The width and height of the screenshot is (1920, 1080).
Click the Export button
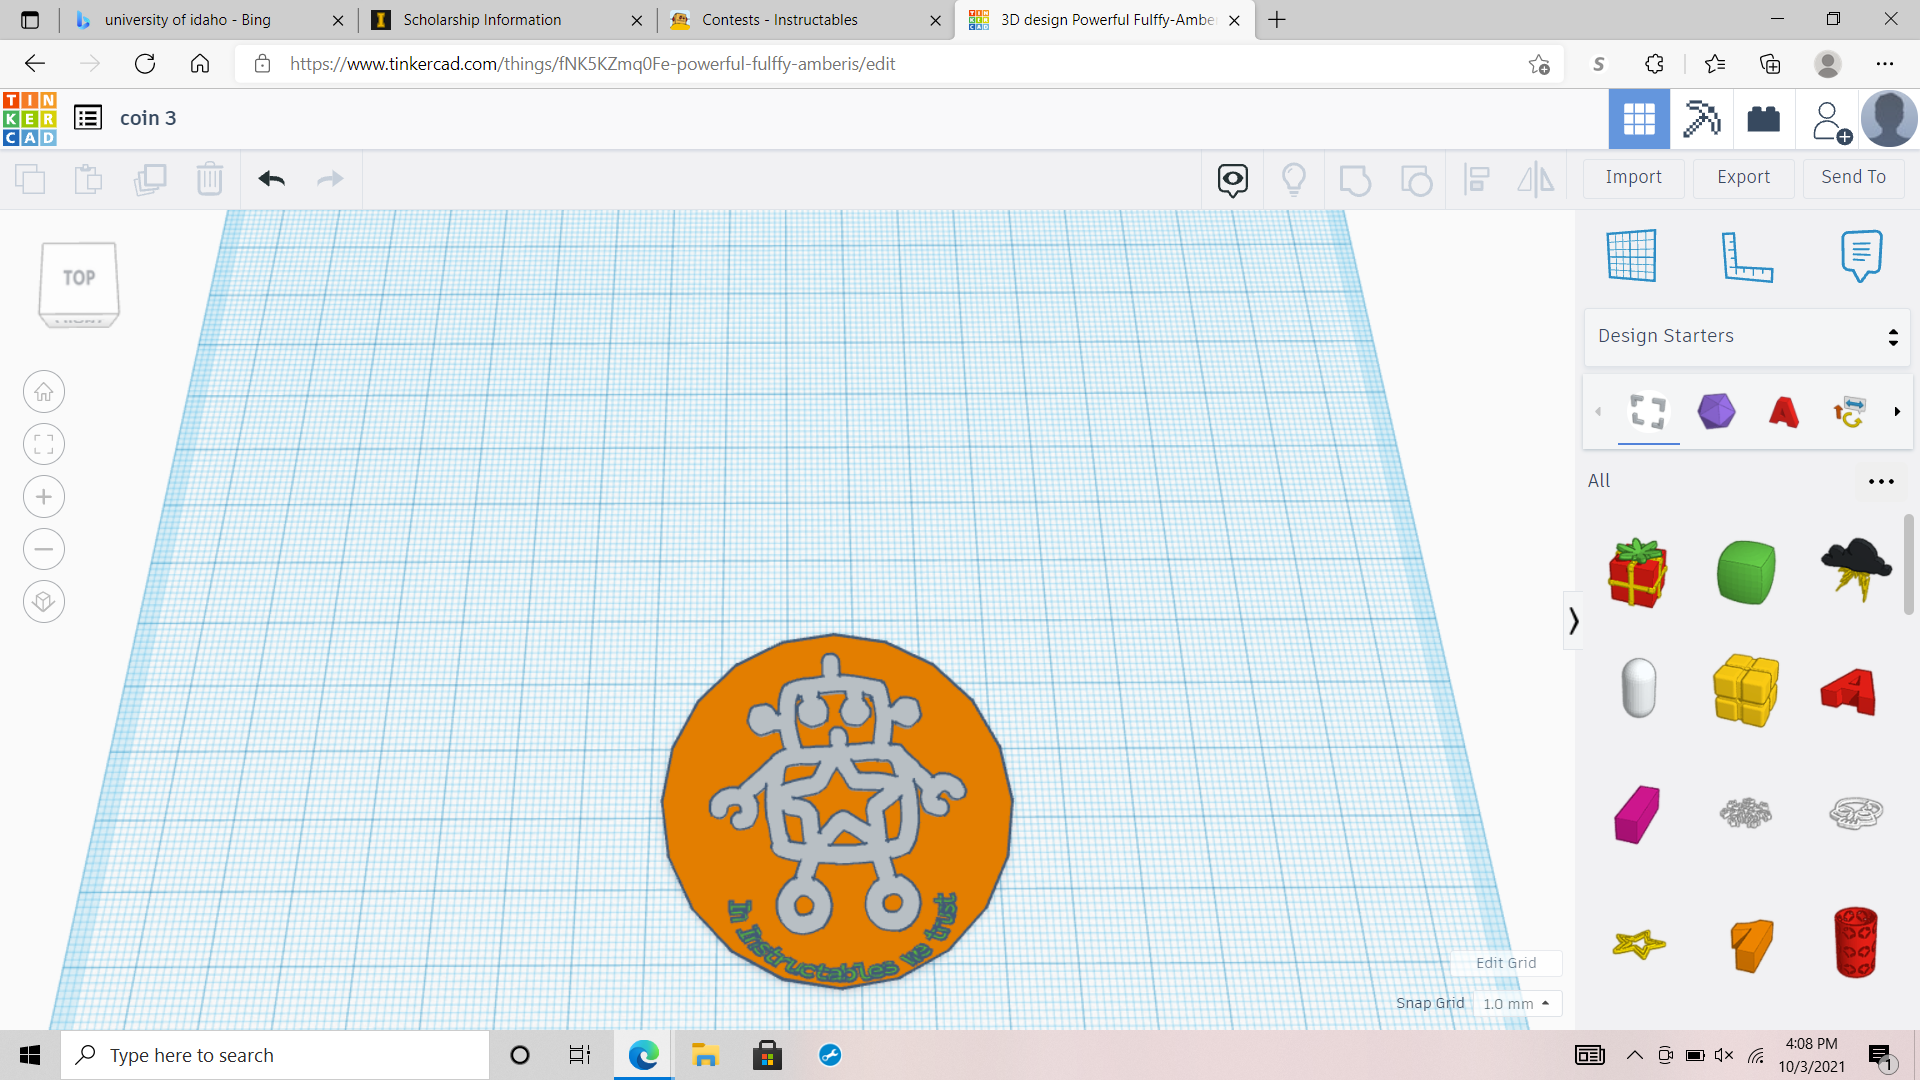1742,177
